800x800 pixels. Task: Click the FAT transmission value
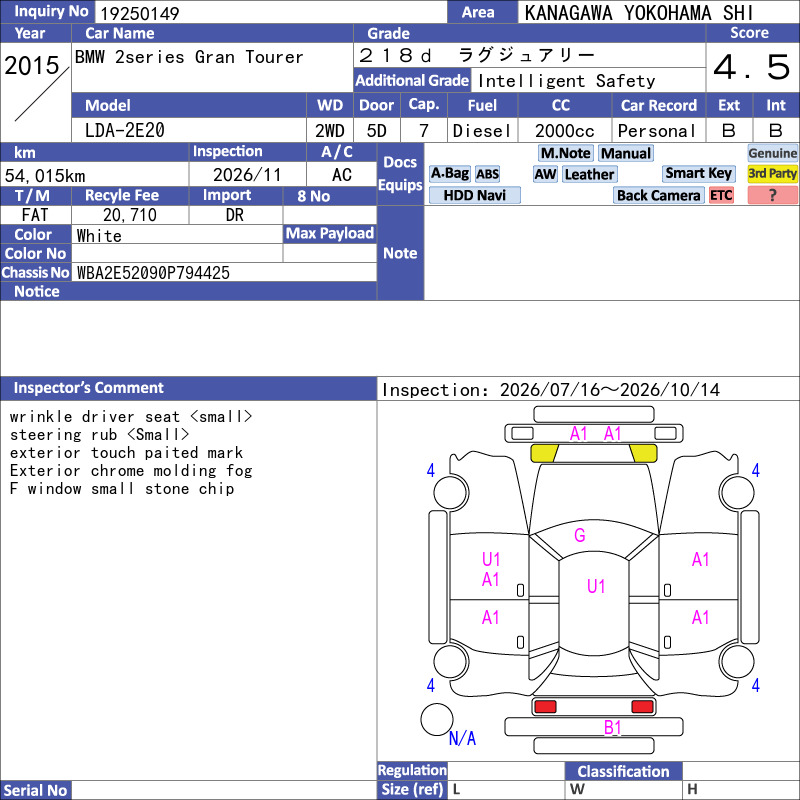(35, 215)
